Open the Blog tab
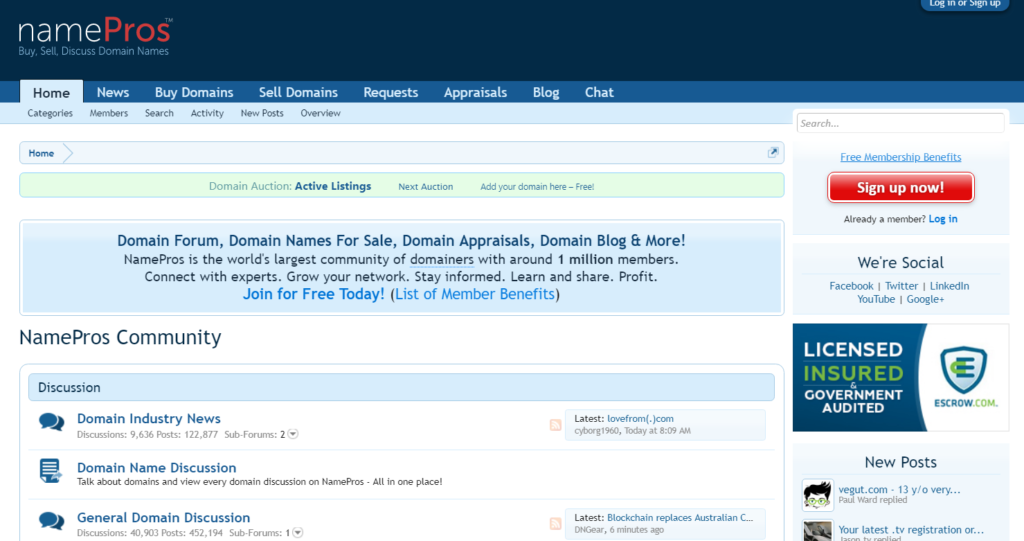Viewport: 1024px width, 541px height. click(x=546, y=92)
